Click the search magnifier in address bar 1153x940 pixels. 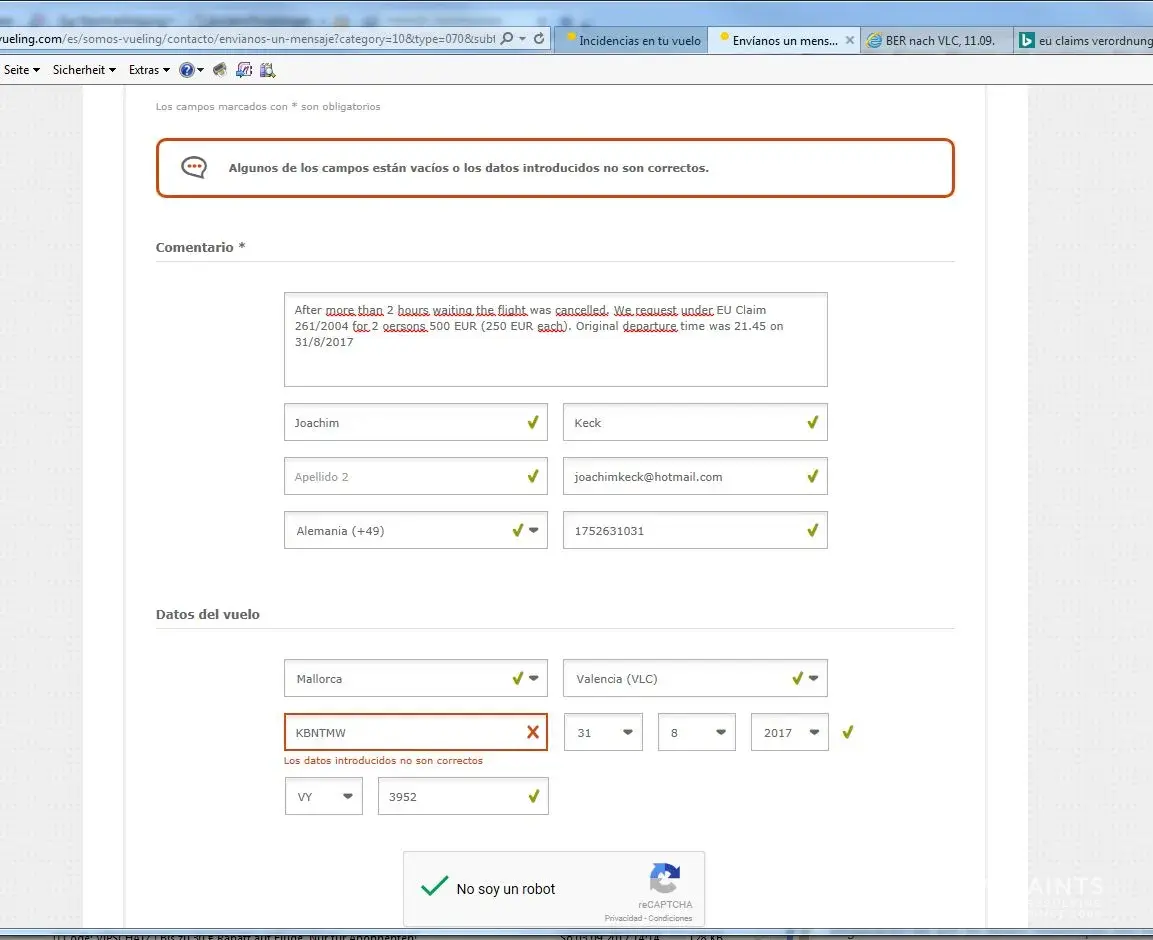tap(507, 39)
